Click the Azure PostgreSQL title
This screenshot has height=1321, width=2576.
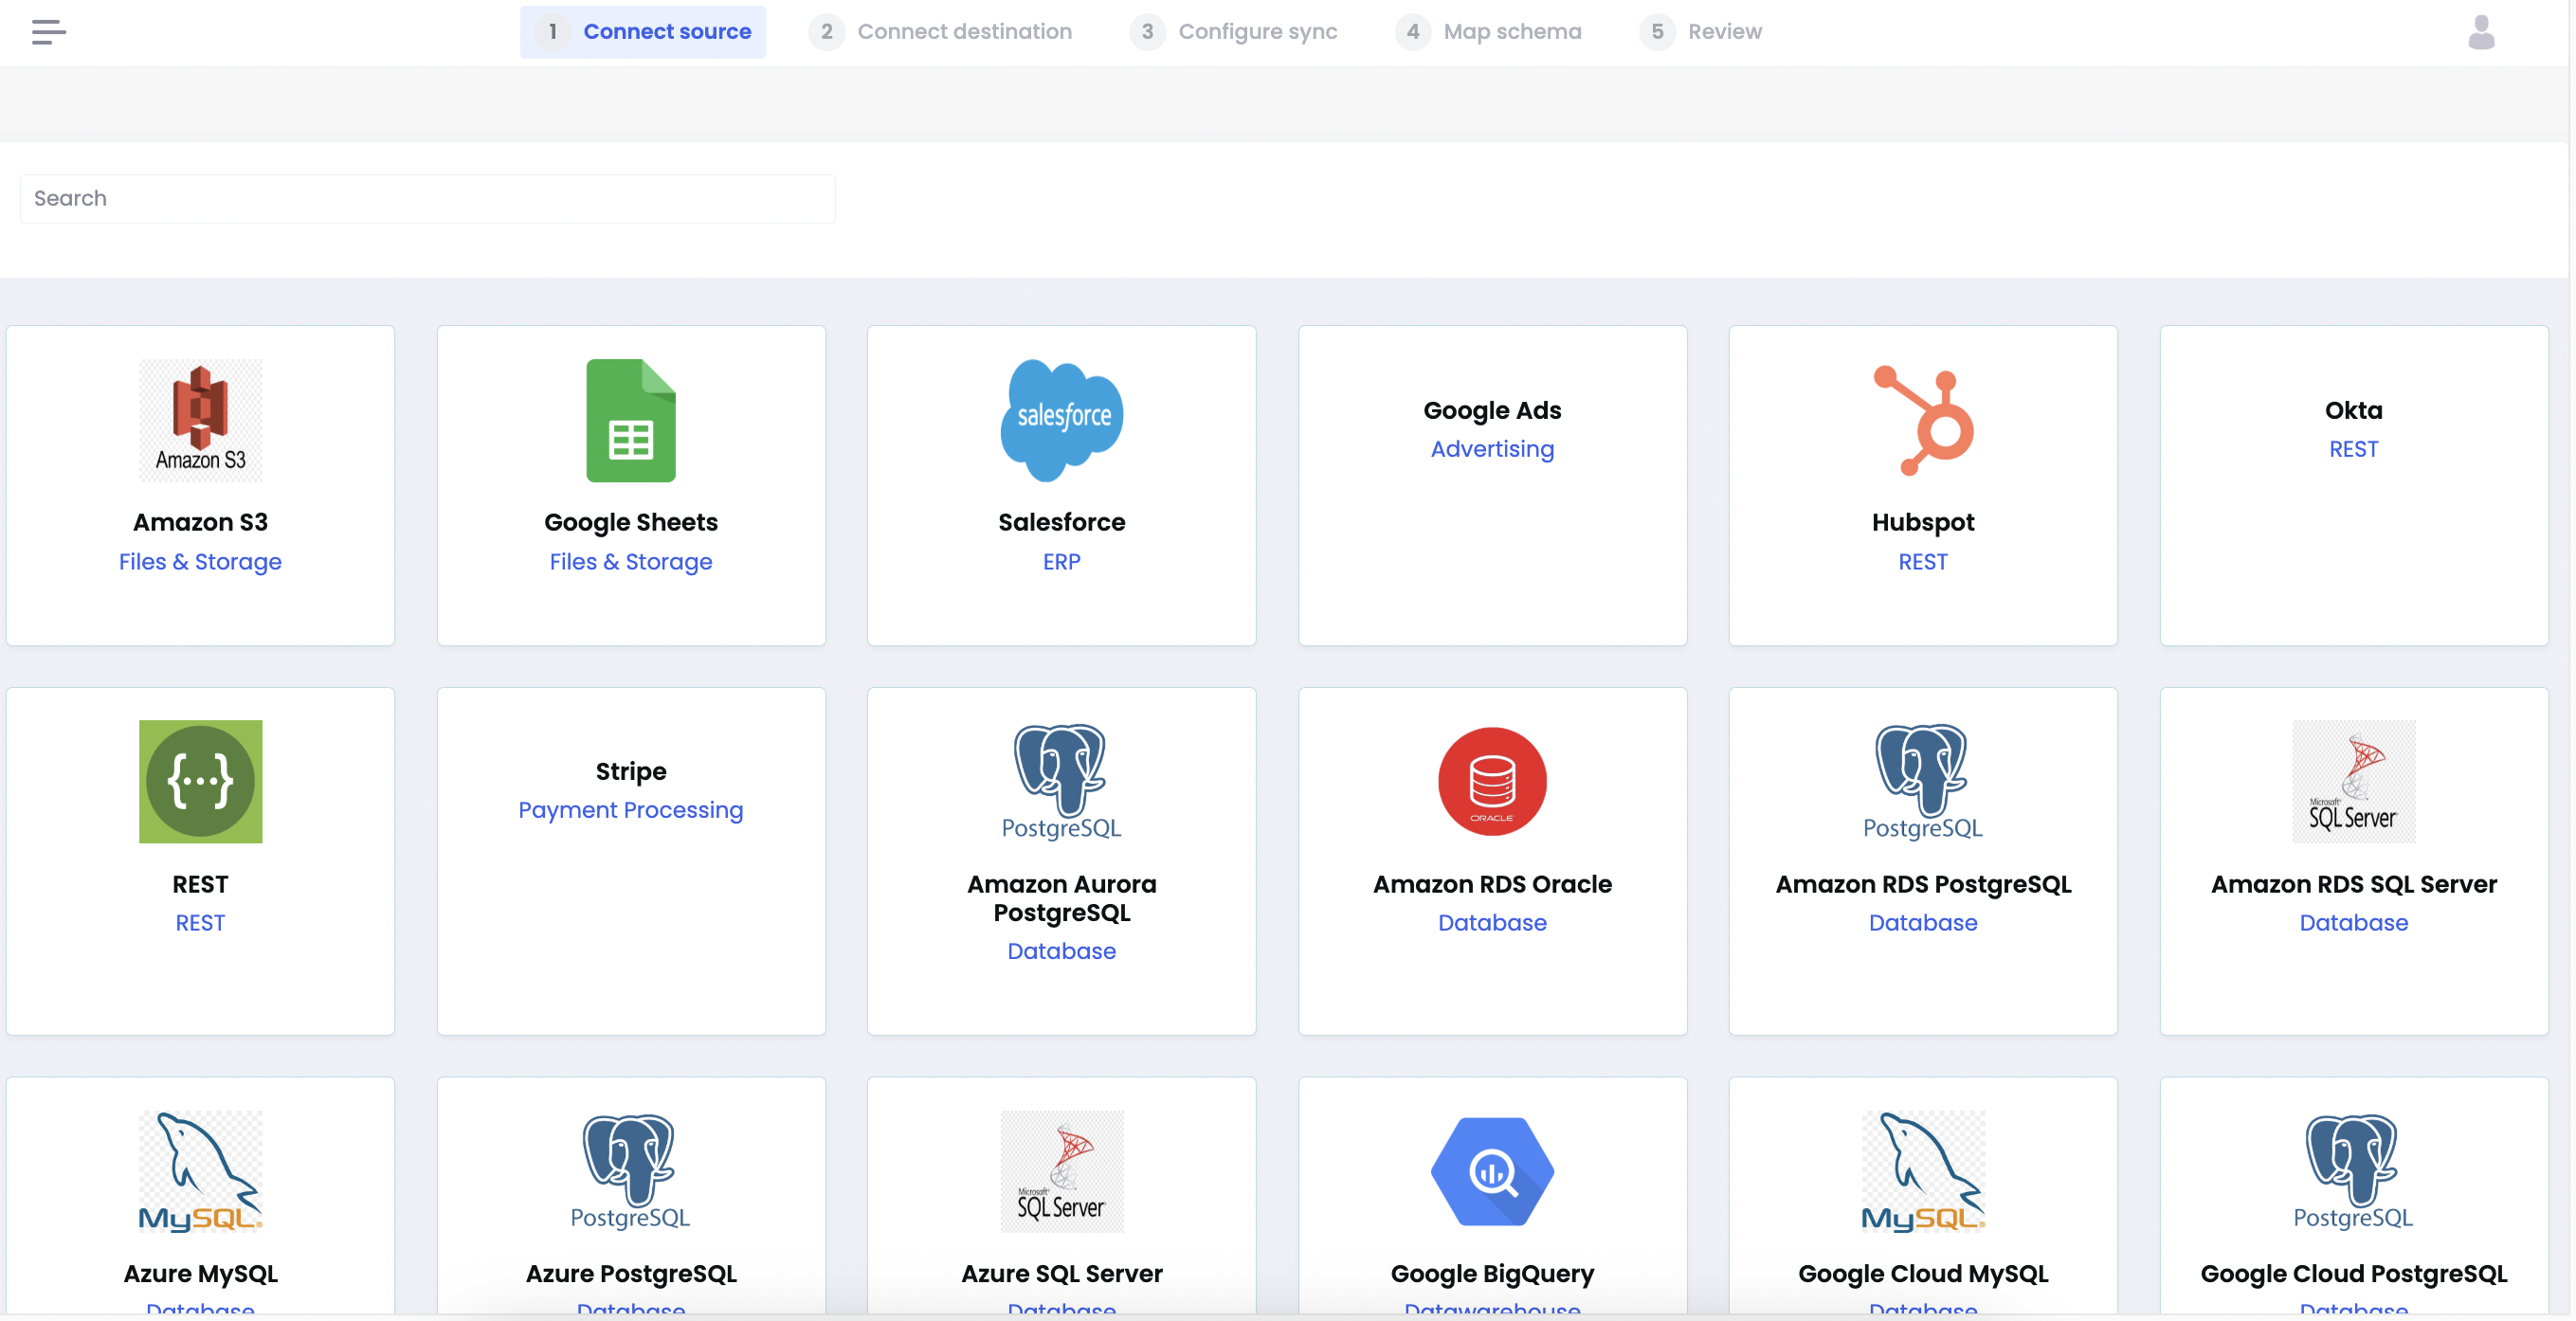click(631, 1273)
